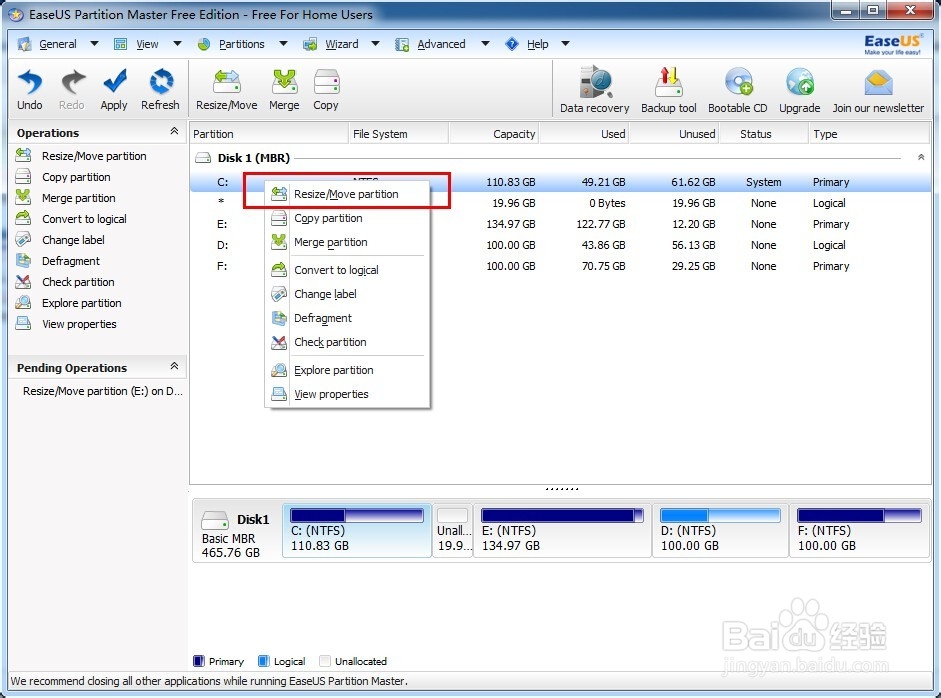Click the Convert to logical icon in the context menu
The height and width of the screenshot is (698, 941).
pyautogui.click(x=279, y=270)
